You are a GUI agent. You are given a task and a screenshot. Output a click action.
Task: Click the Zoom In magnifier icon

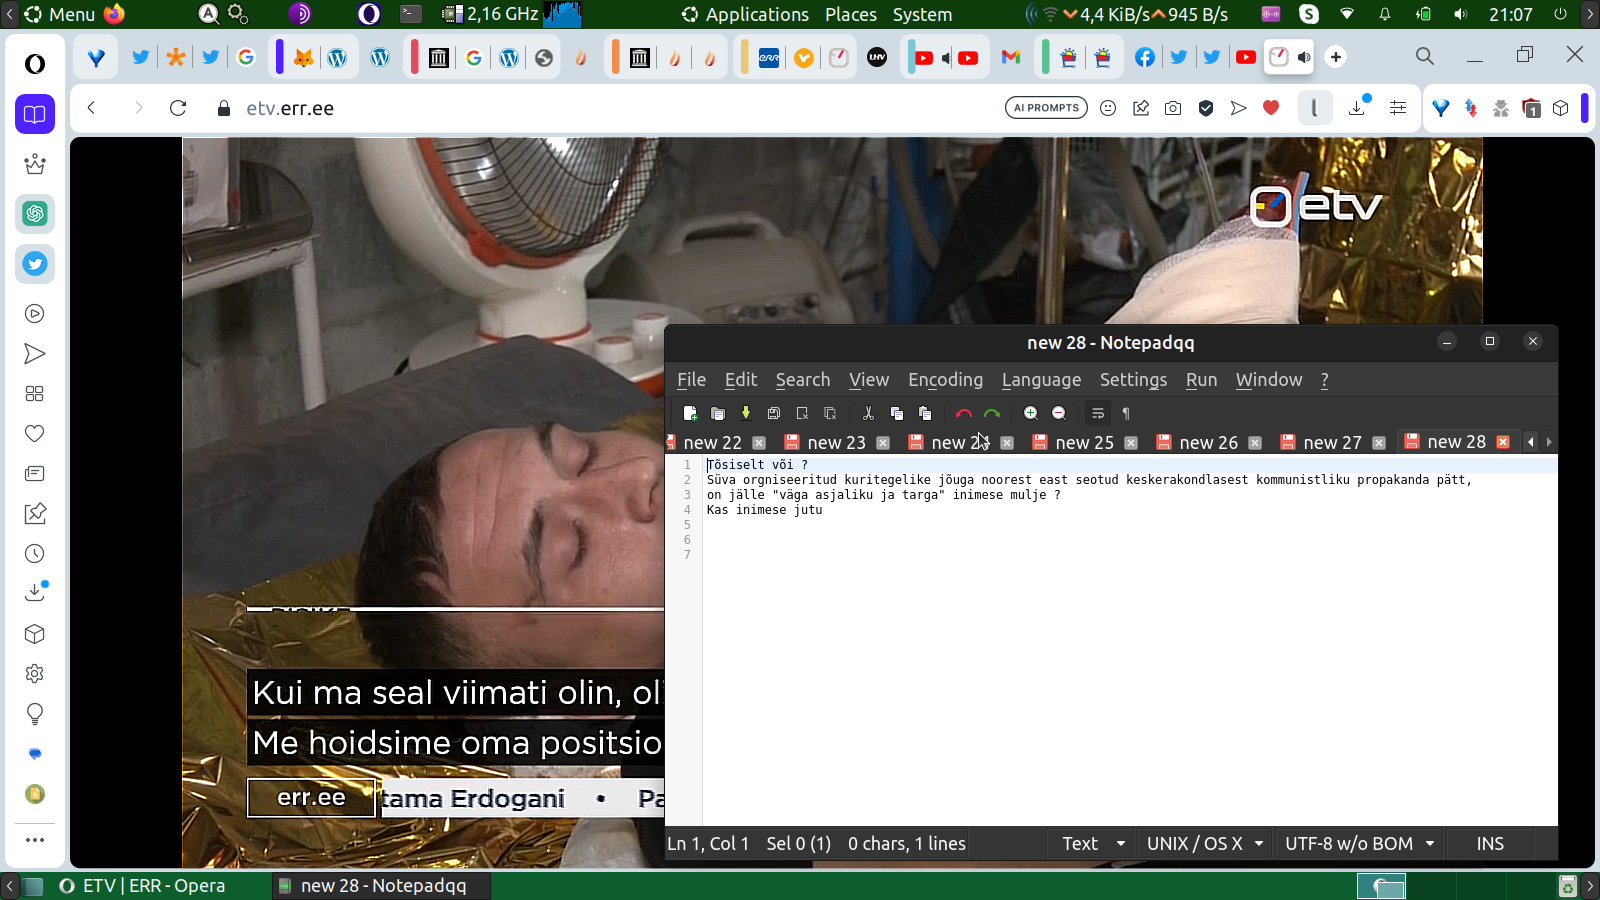point(1031,413)
